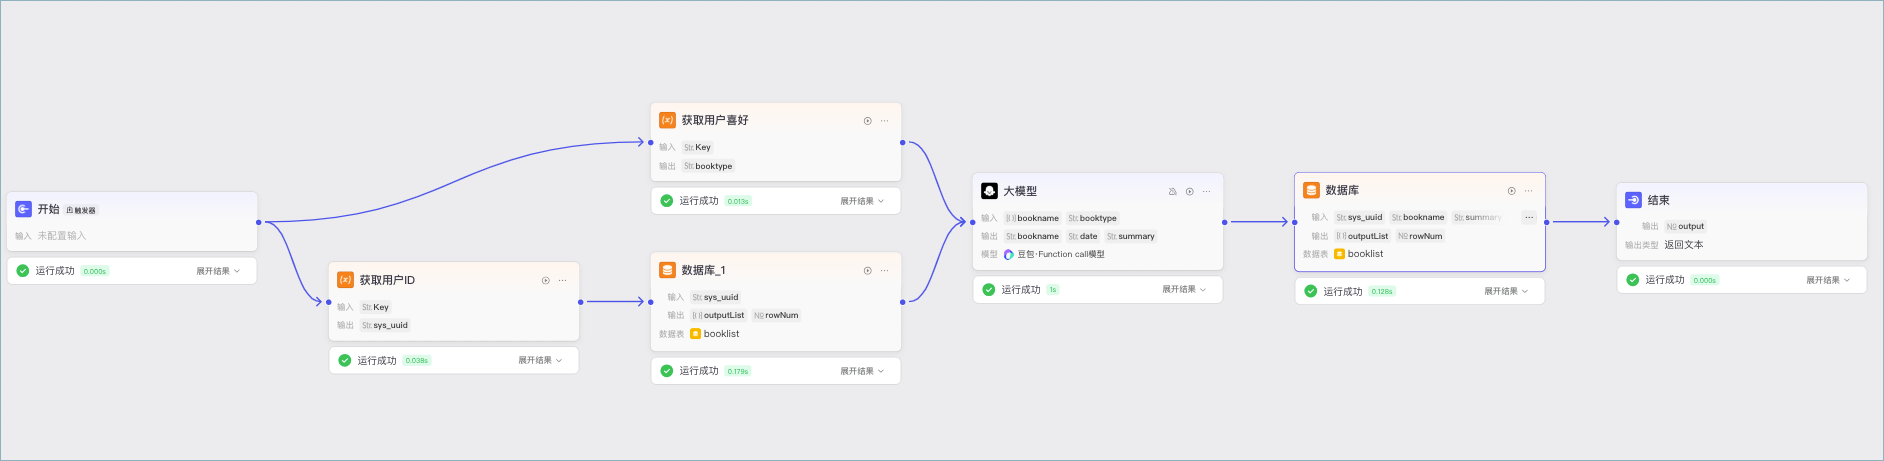The width and height of the screenshot is (1884, 461).
Task: Click the 开始 start node icon
Action: [x=23, y=209]
